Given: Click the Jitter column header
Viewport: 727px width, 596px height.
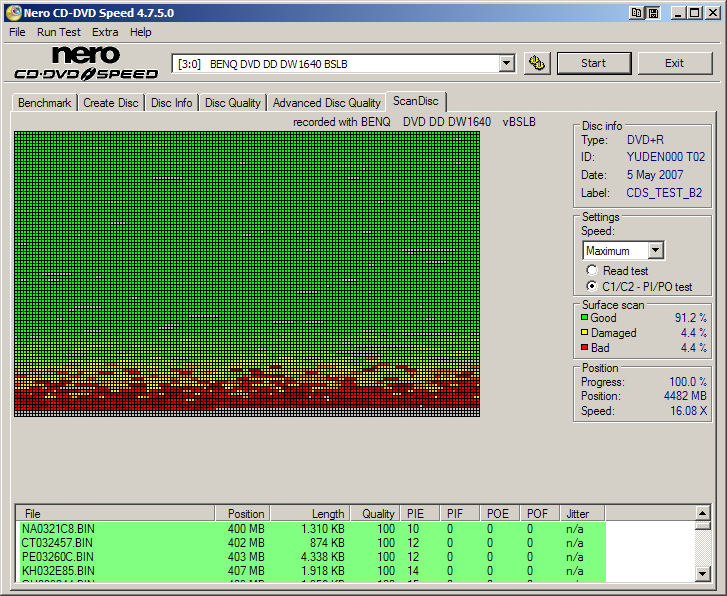Looking at the screenshot, I should [582, 513].
